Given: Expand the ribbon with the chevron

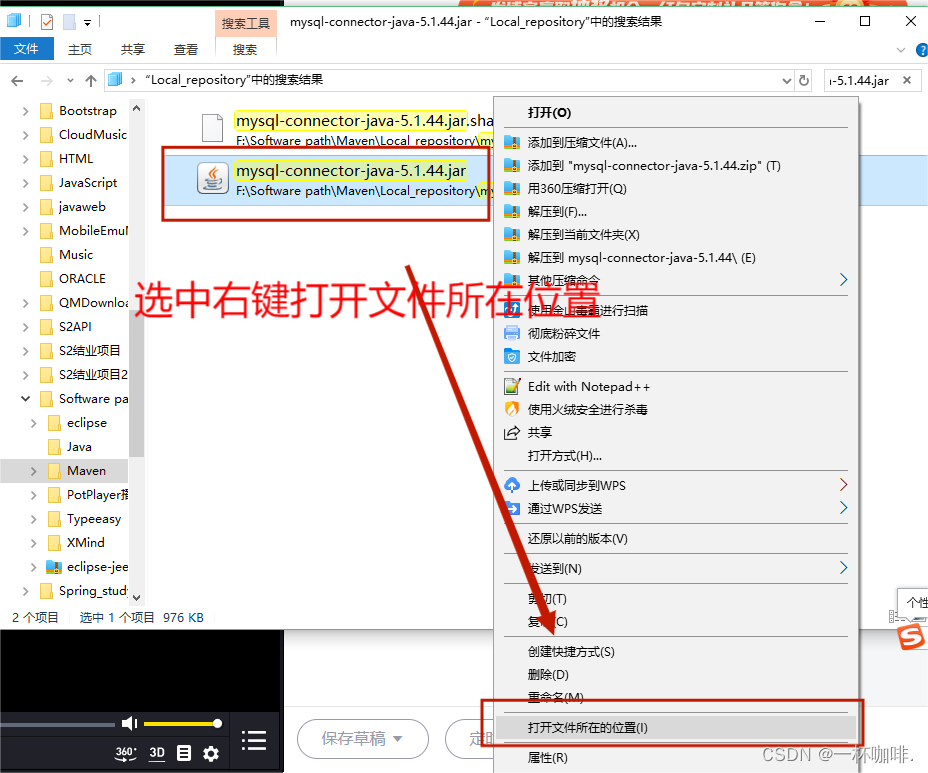Looking at the screenshot, I should point(901,50).
